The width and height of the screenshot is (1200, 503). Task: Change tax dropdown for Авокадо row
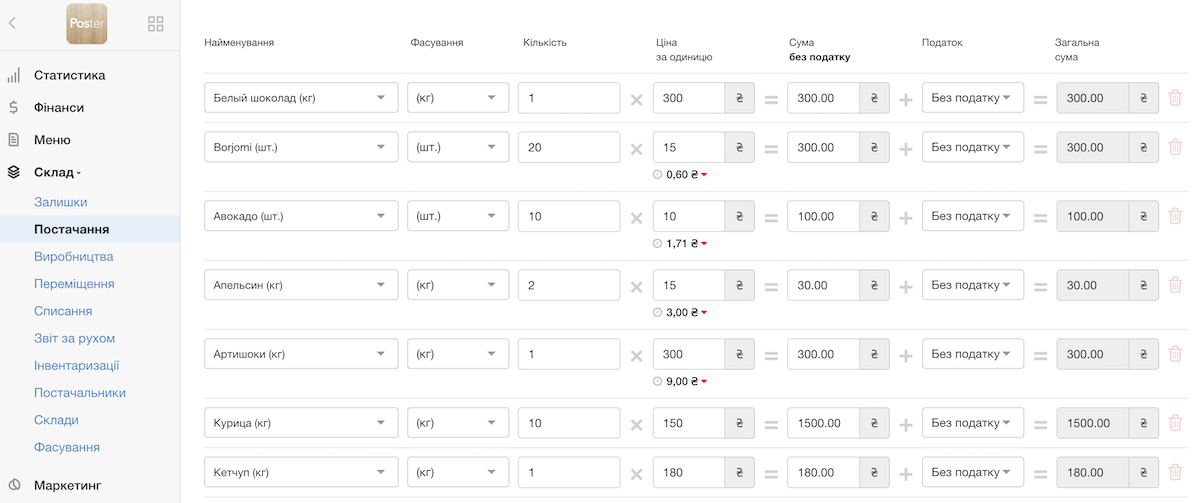click(973, 216)
